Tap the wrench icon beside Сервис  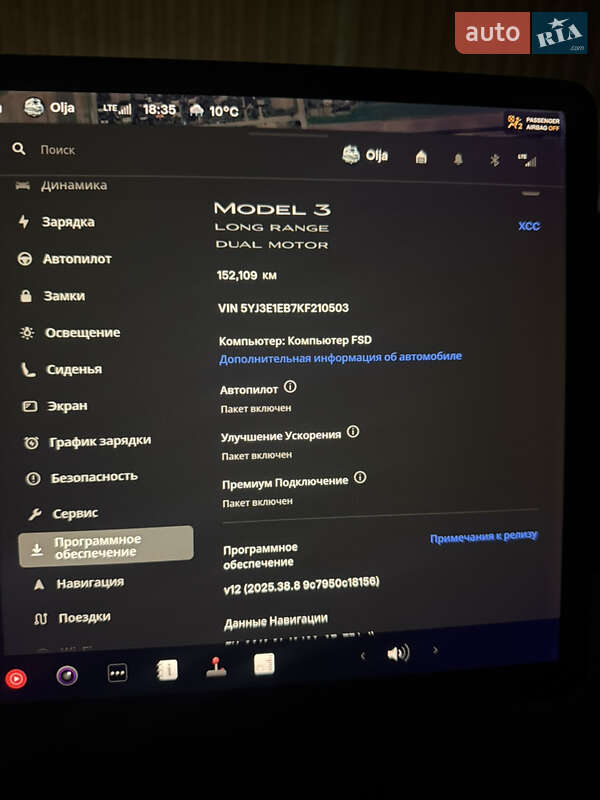35,514
